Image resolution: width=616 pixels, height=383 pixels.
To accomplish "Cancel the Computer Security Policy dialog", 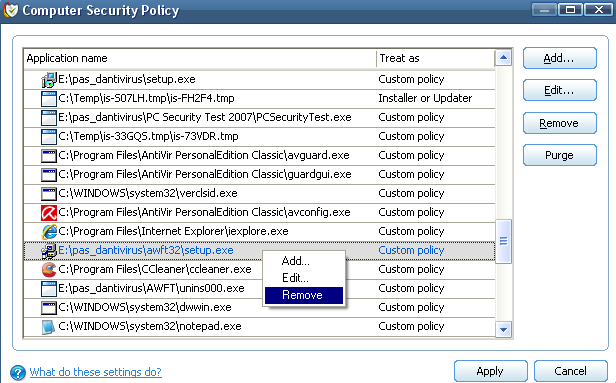I will (570, 371).
